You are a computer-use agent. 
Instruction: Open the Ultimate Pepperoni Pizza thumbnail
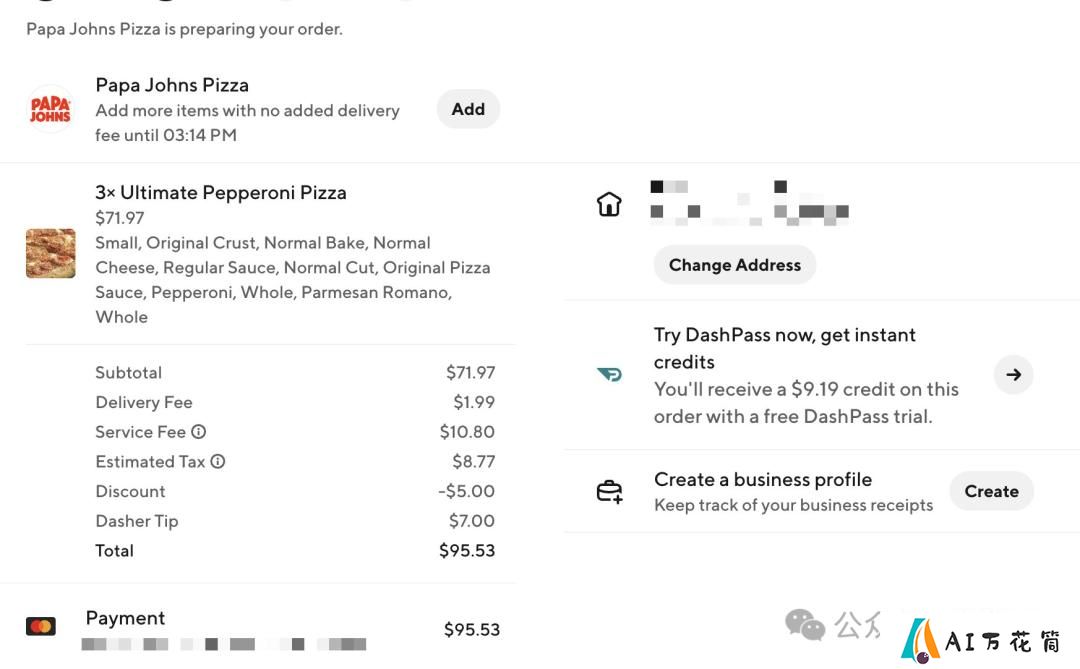50,254
